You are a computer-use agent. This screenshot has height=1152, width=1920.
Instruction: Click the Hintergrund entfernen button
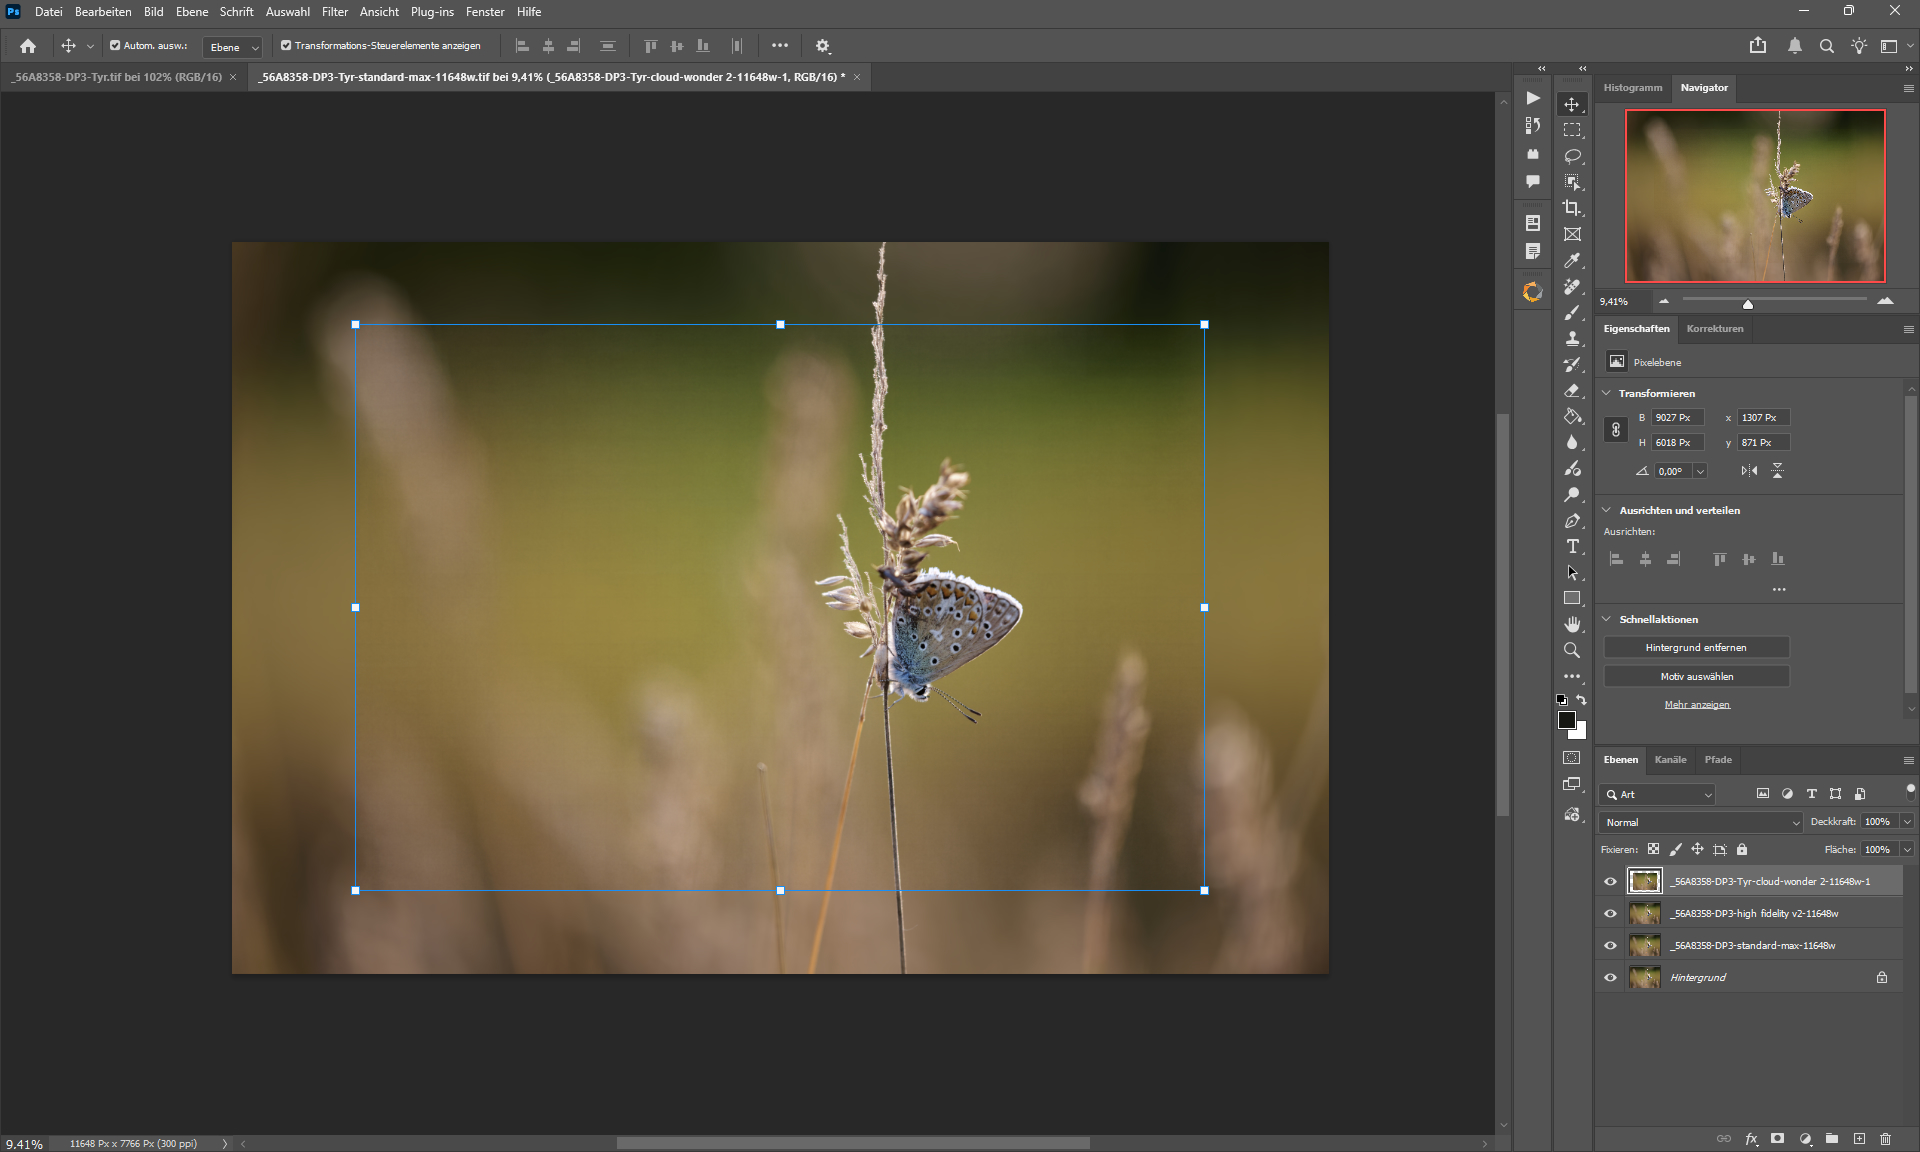1696,648
